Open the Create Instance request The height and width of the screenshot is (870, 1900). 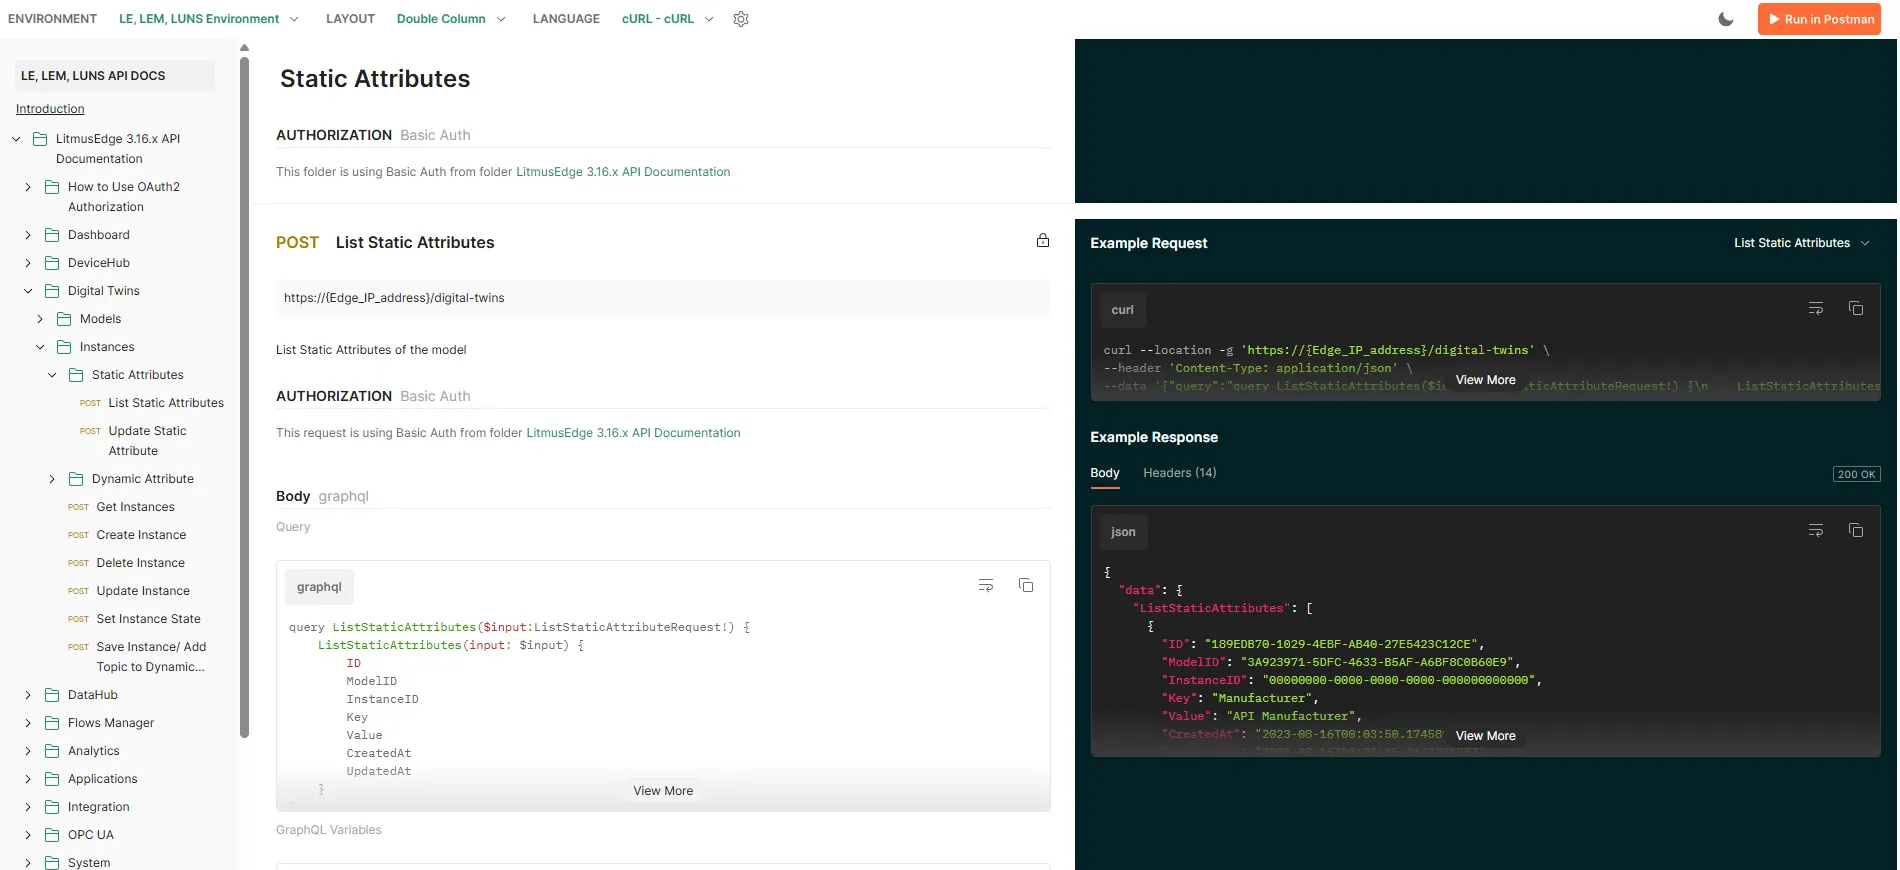(x=141, y=535)
